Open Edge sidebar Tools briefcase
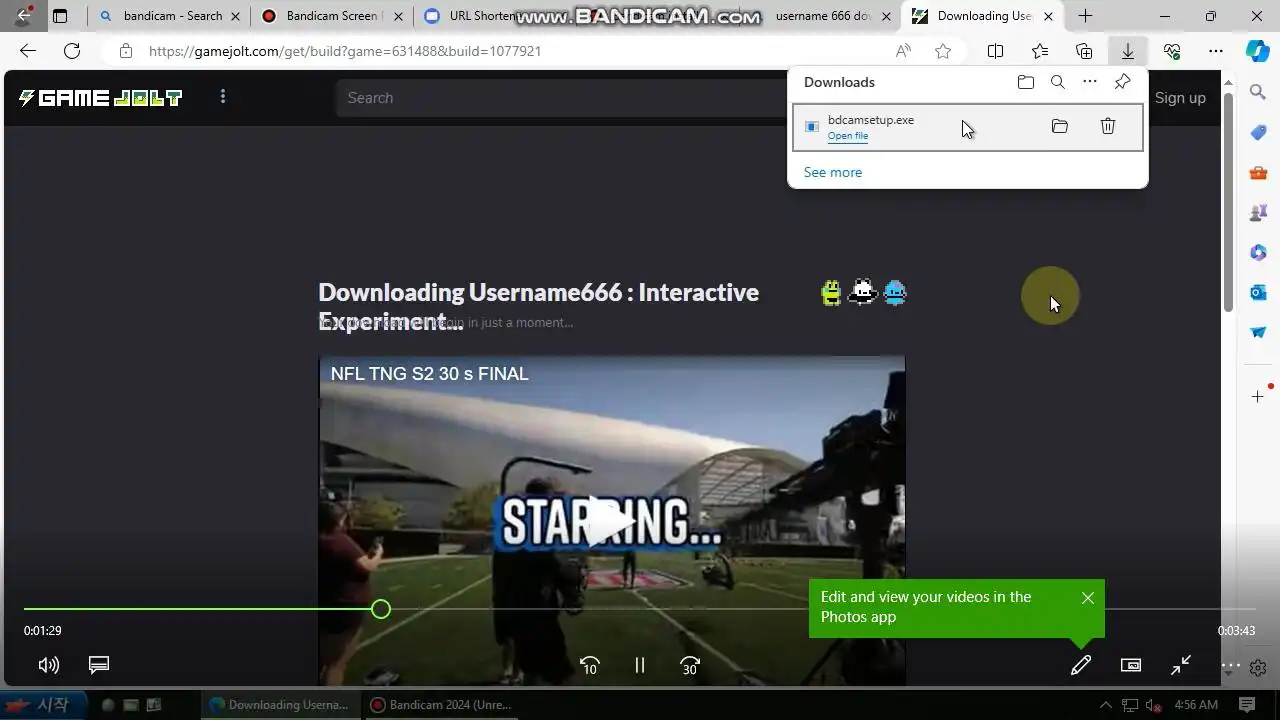The width and height of the screenshot is (1280, 720). (1258, 173)
